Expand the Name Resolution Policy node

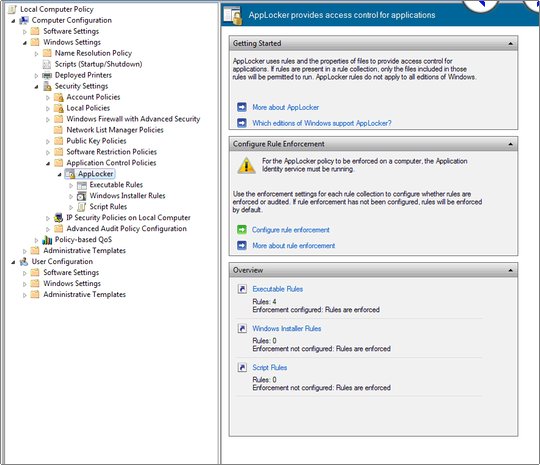pyautogui.click(x=36, y=54)
